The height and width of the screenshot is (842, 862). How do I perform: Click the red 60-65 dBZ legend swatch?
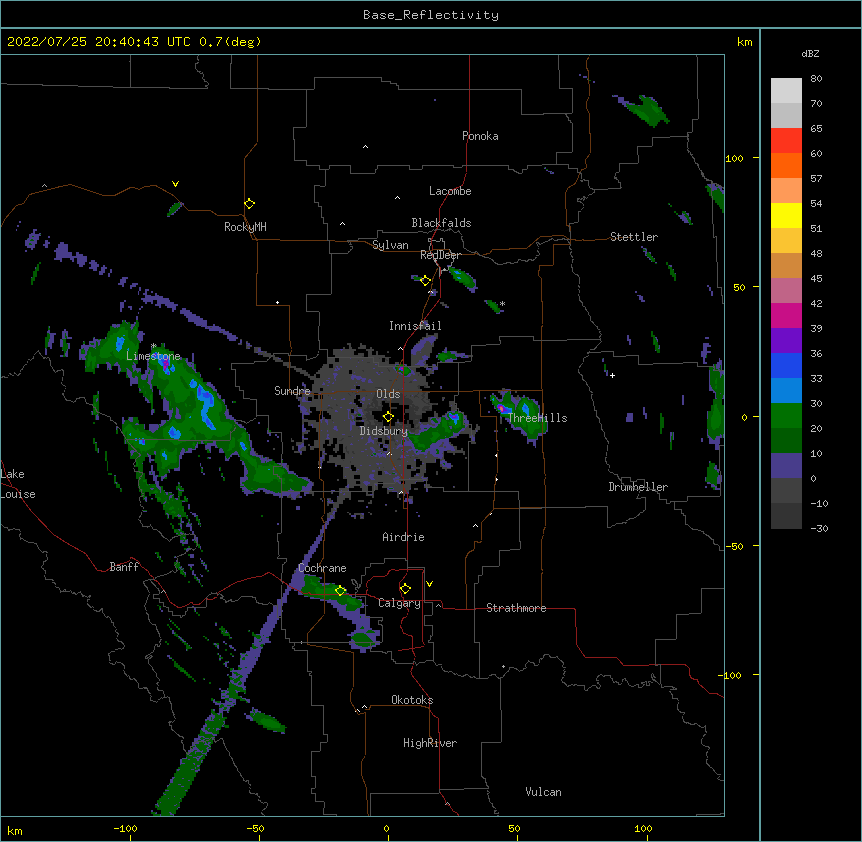pyautogui.click(x=786, y=141)
